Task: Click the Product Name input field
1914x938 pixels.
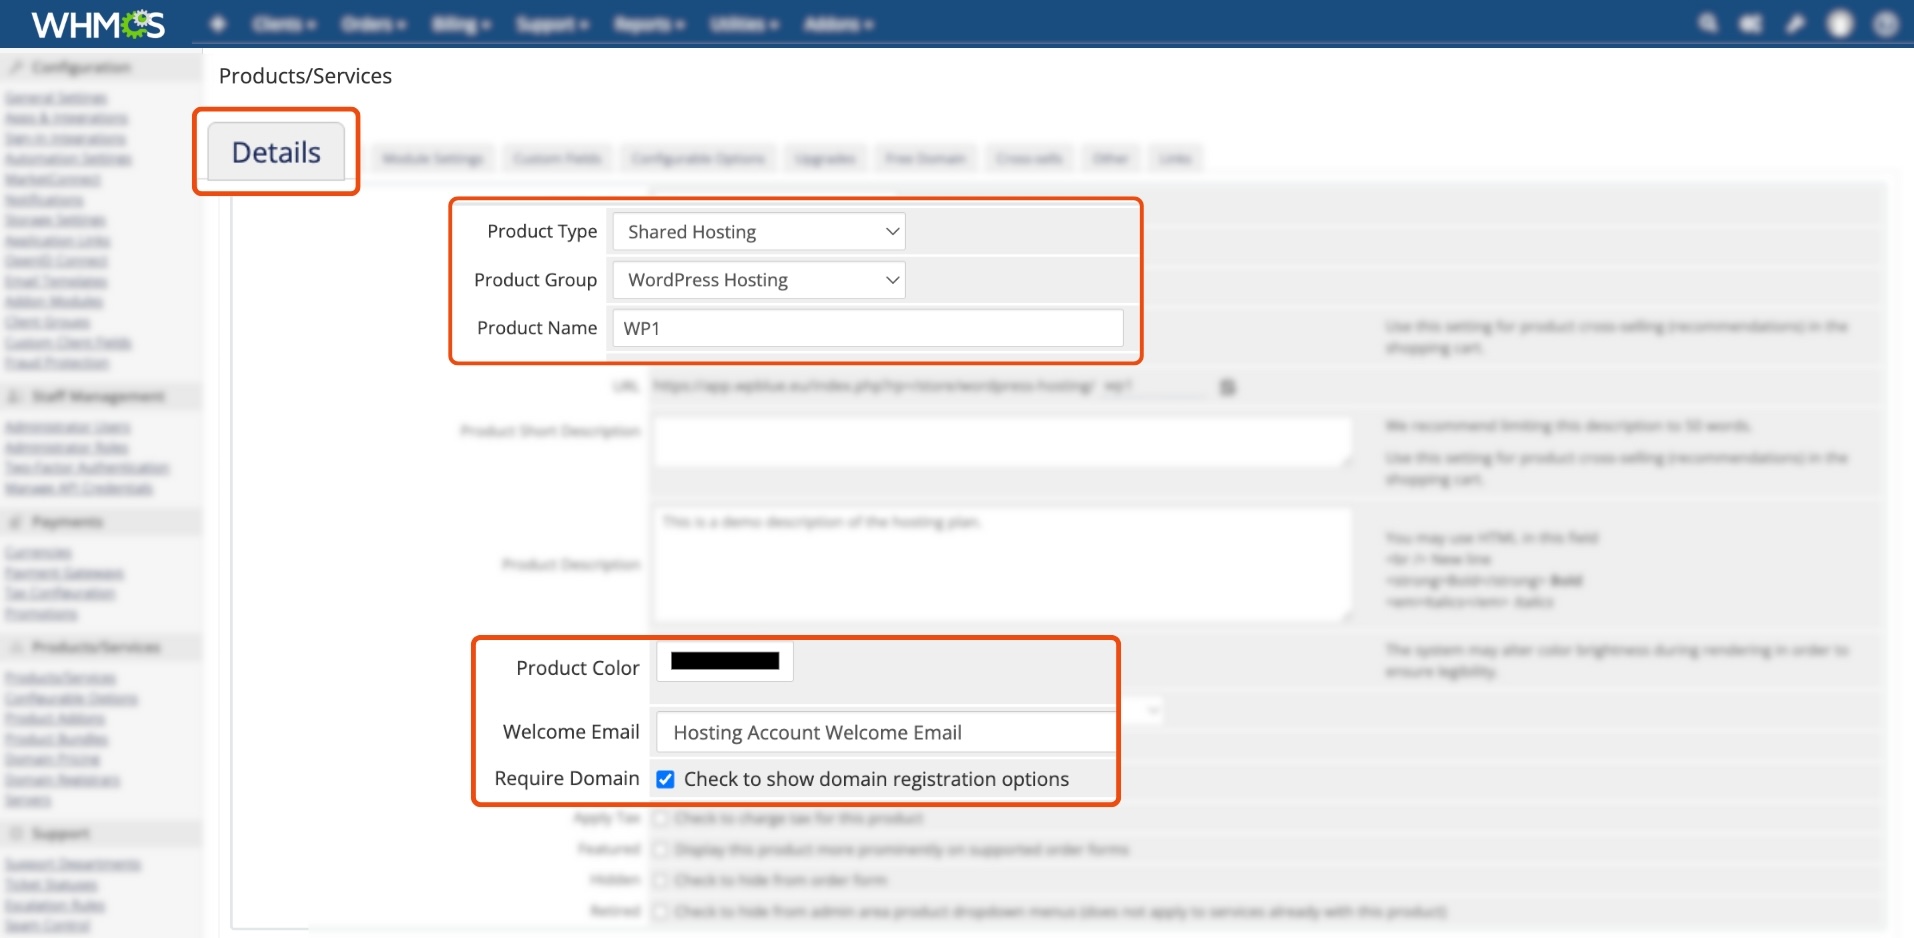Action: pyautogui.click(x=867, y=328)
